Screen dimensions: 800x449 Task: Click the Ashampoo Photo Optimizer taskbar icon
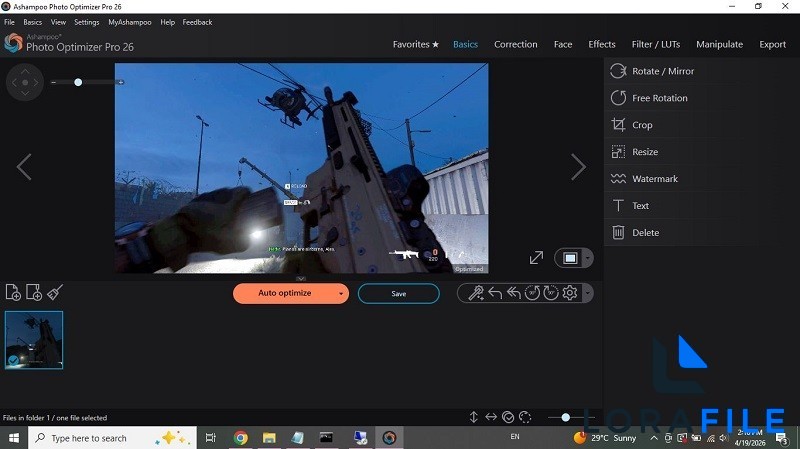389,438
